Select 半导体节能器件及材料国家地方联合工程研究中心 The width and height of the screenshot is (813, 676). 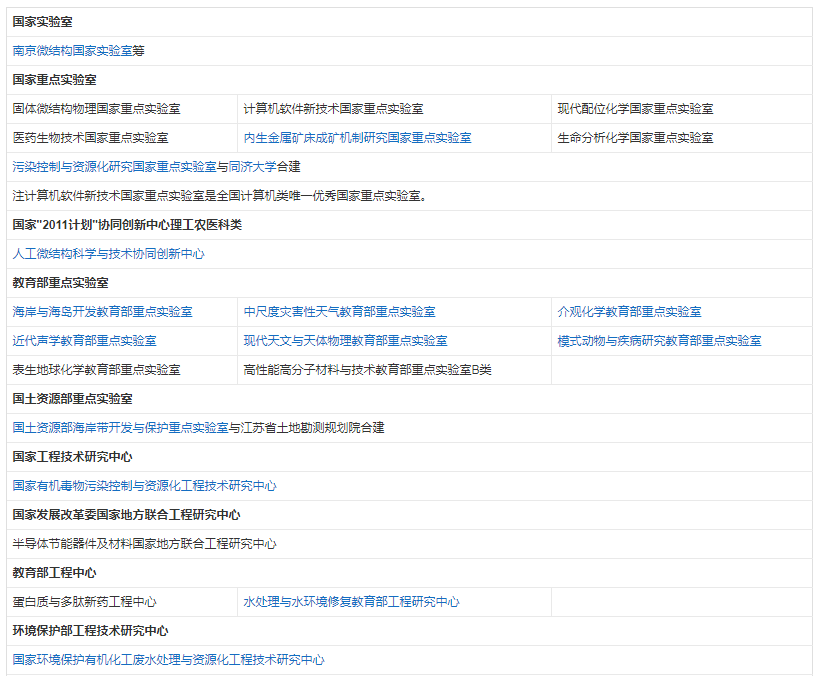pos(143,544)
